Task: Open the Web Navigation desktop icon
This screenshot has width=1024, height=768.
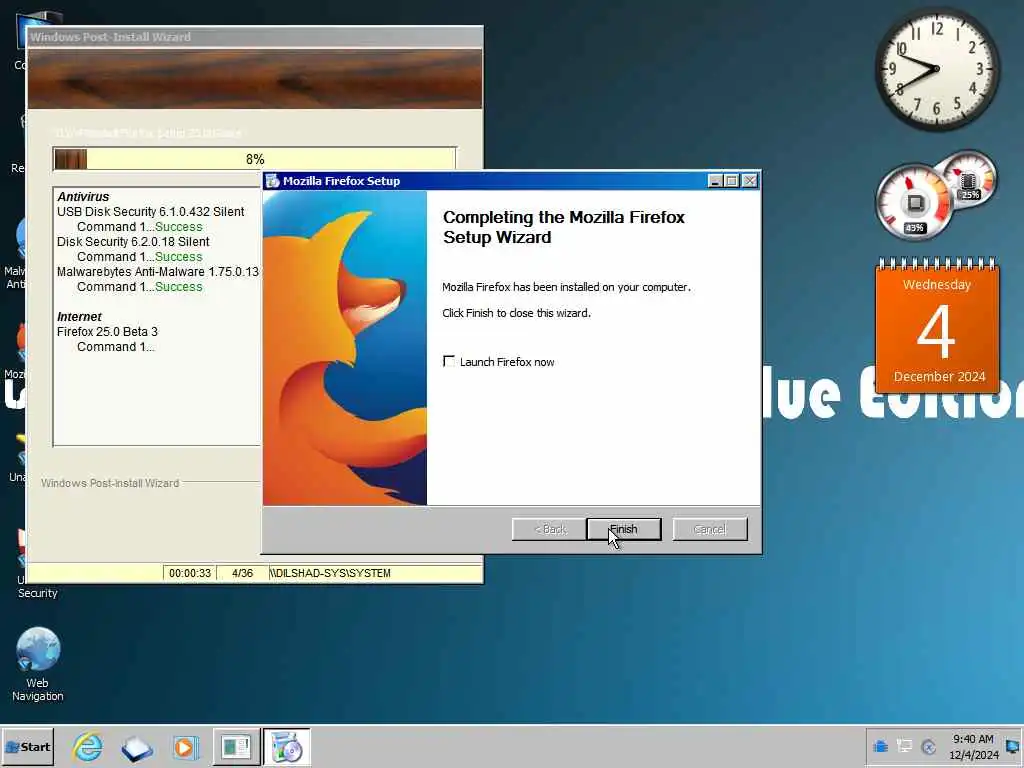Action: coord(37,664)
